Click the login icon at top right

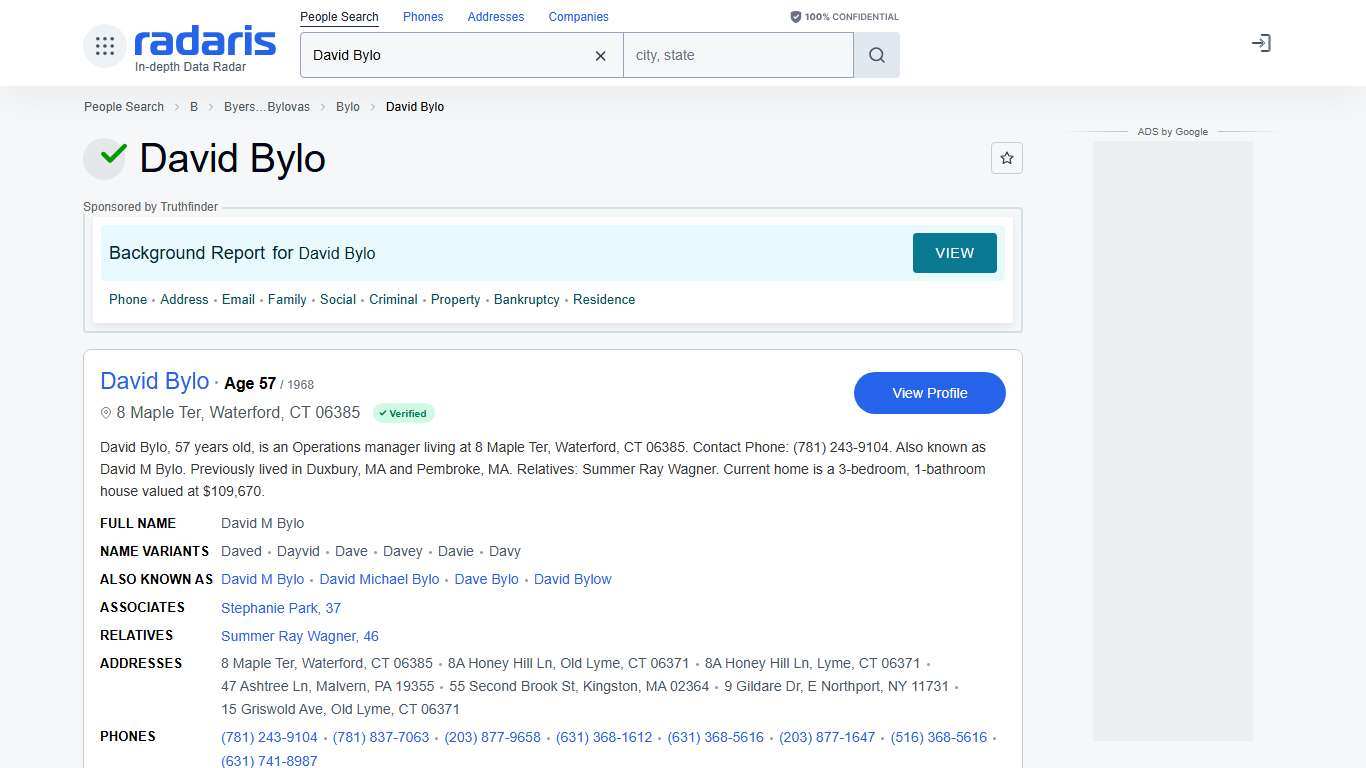(1260, 43)
